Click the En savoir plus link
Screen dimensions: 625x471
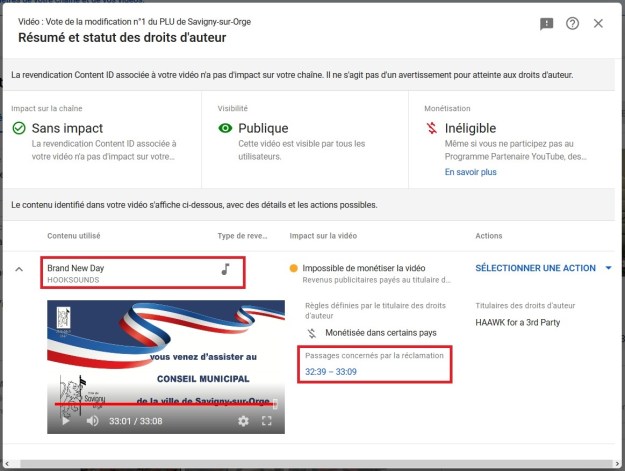click(470, 172)
